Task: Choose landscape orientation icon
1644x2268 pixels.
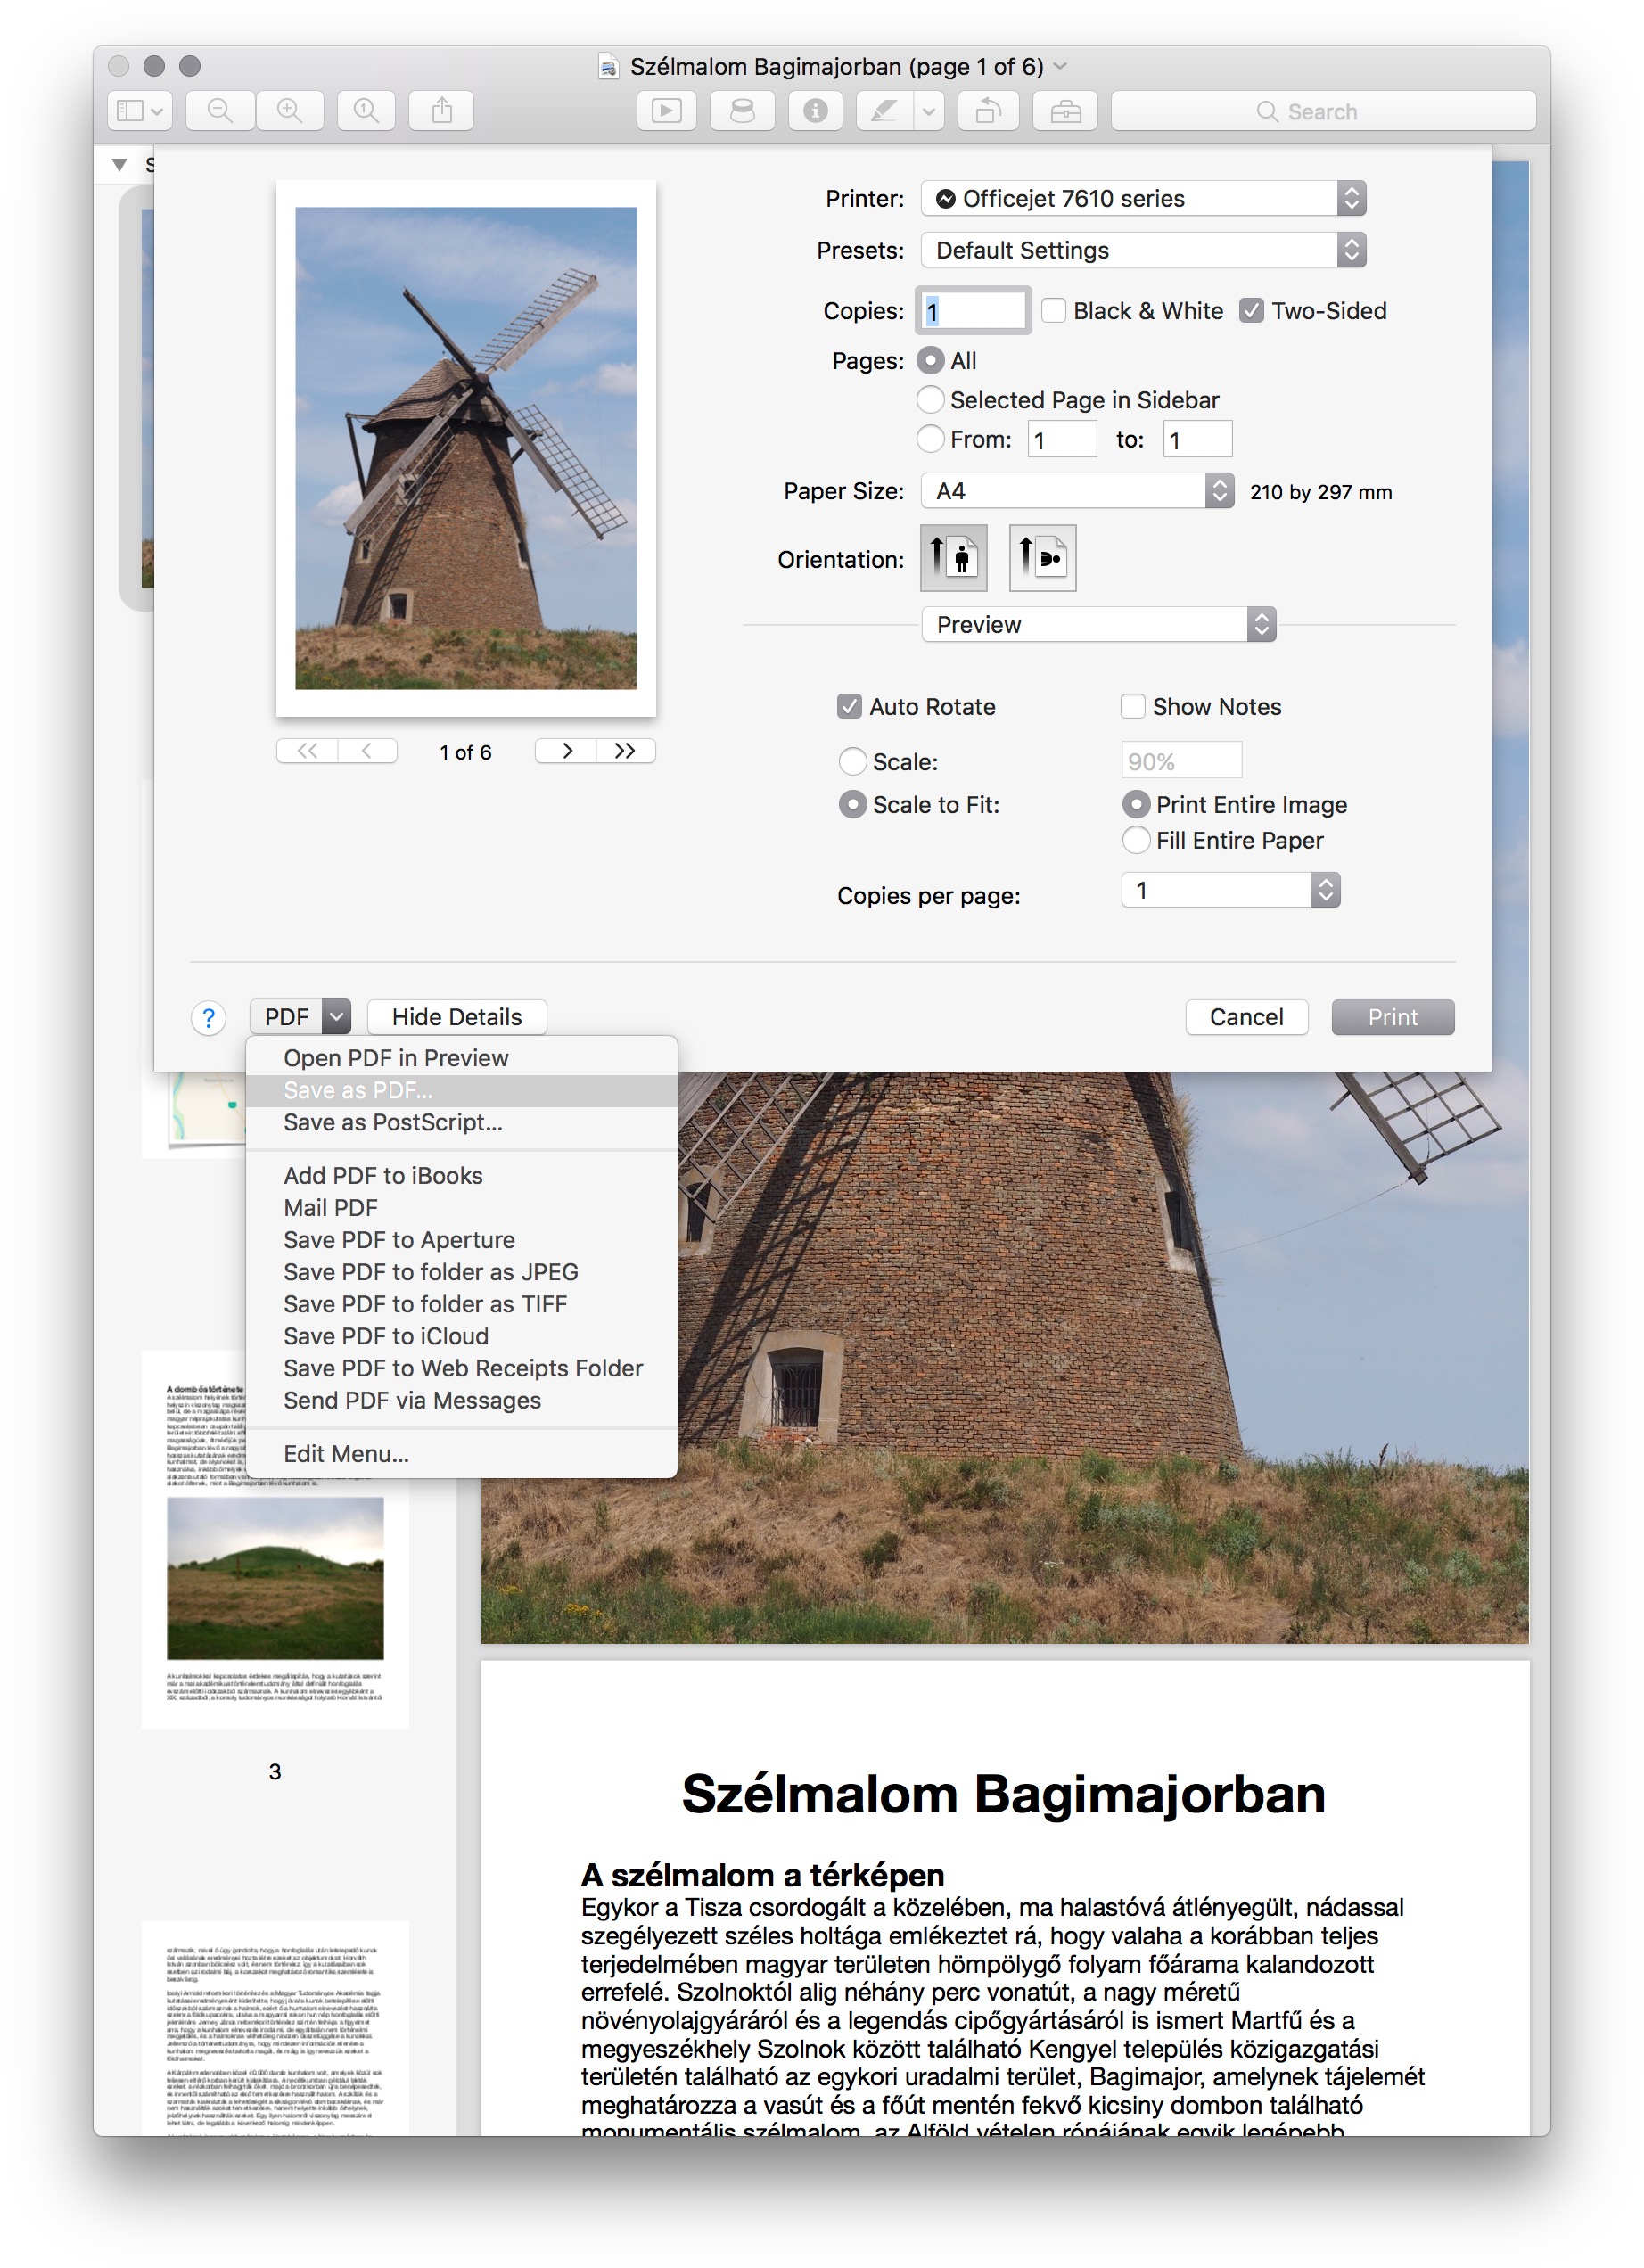Action: [x=1043, y=558]
